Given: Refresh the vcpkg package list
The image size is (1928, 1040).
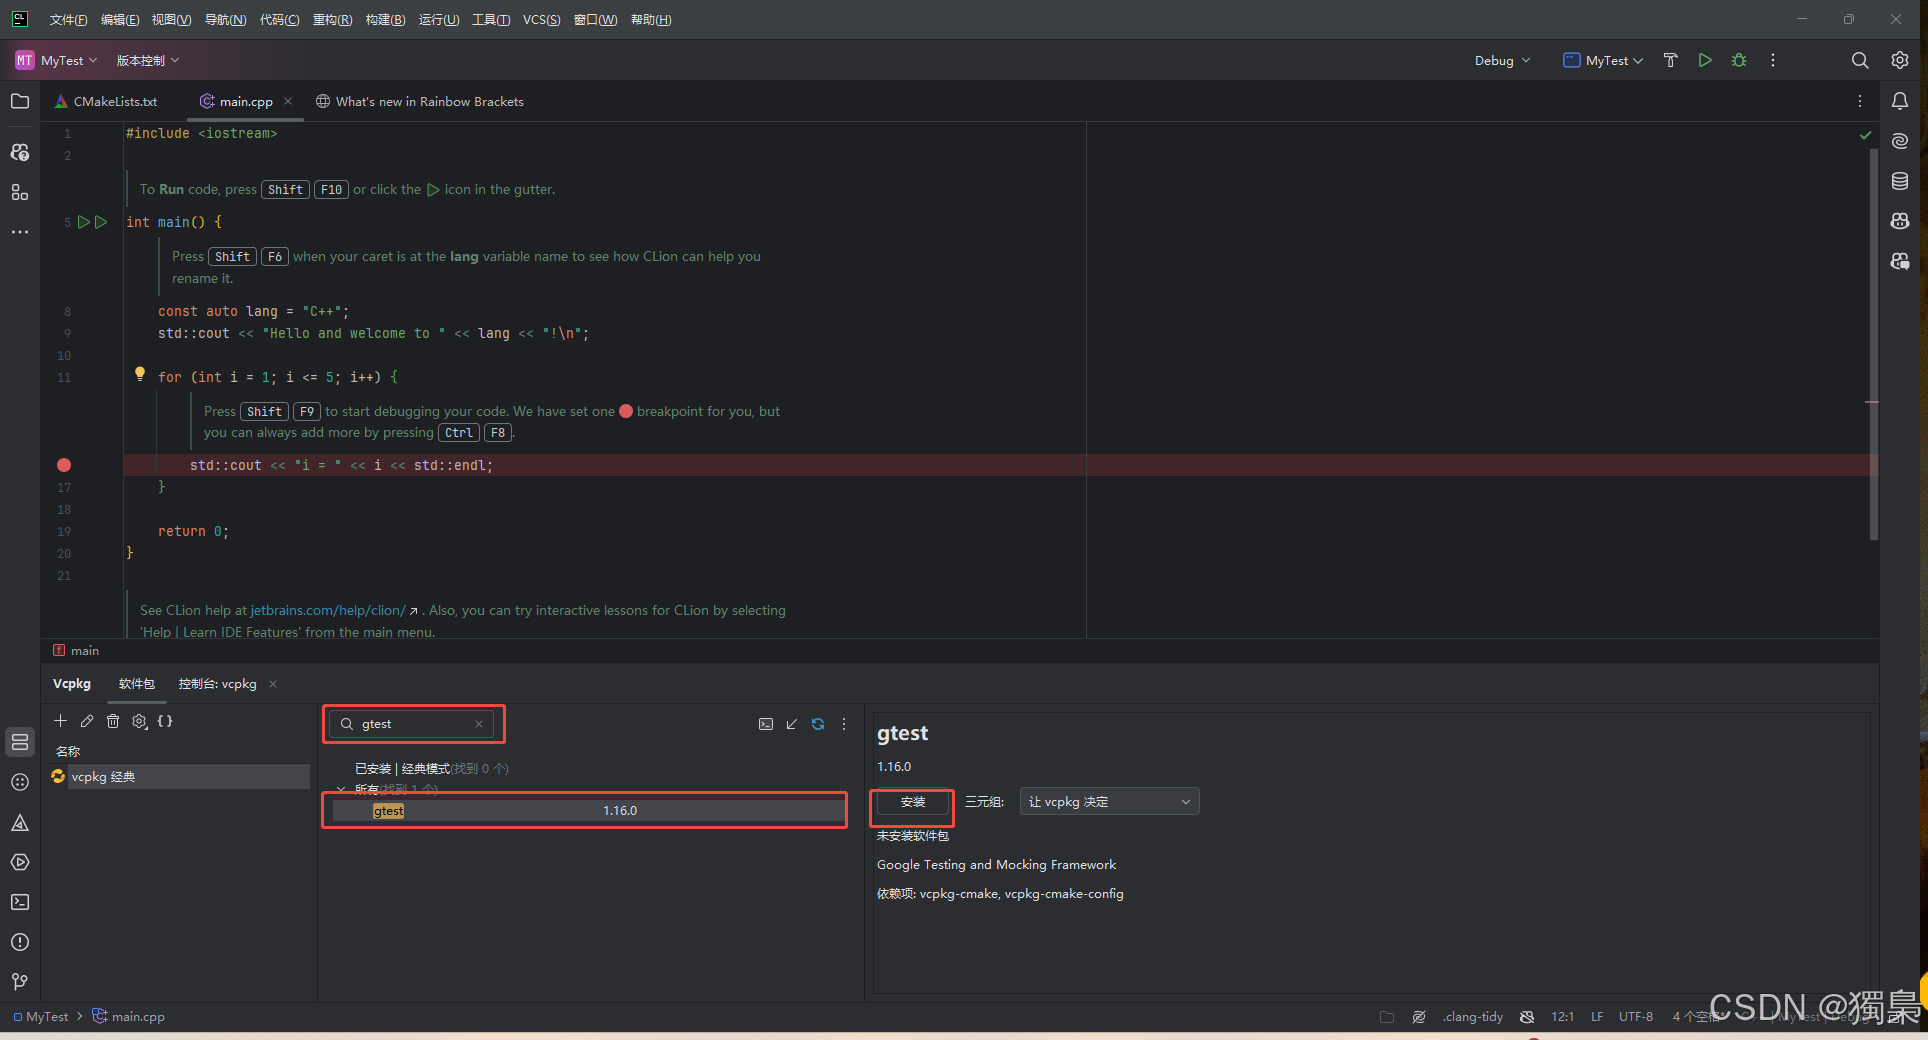Looking at the screenshot, I should [818, 724].
